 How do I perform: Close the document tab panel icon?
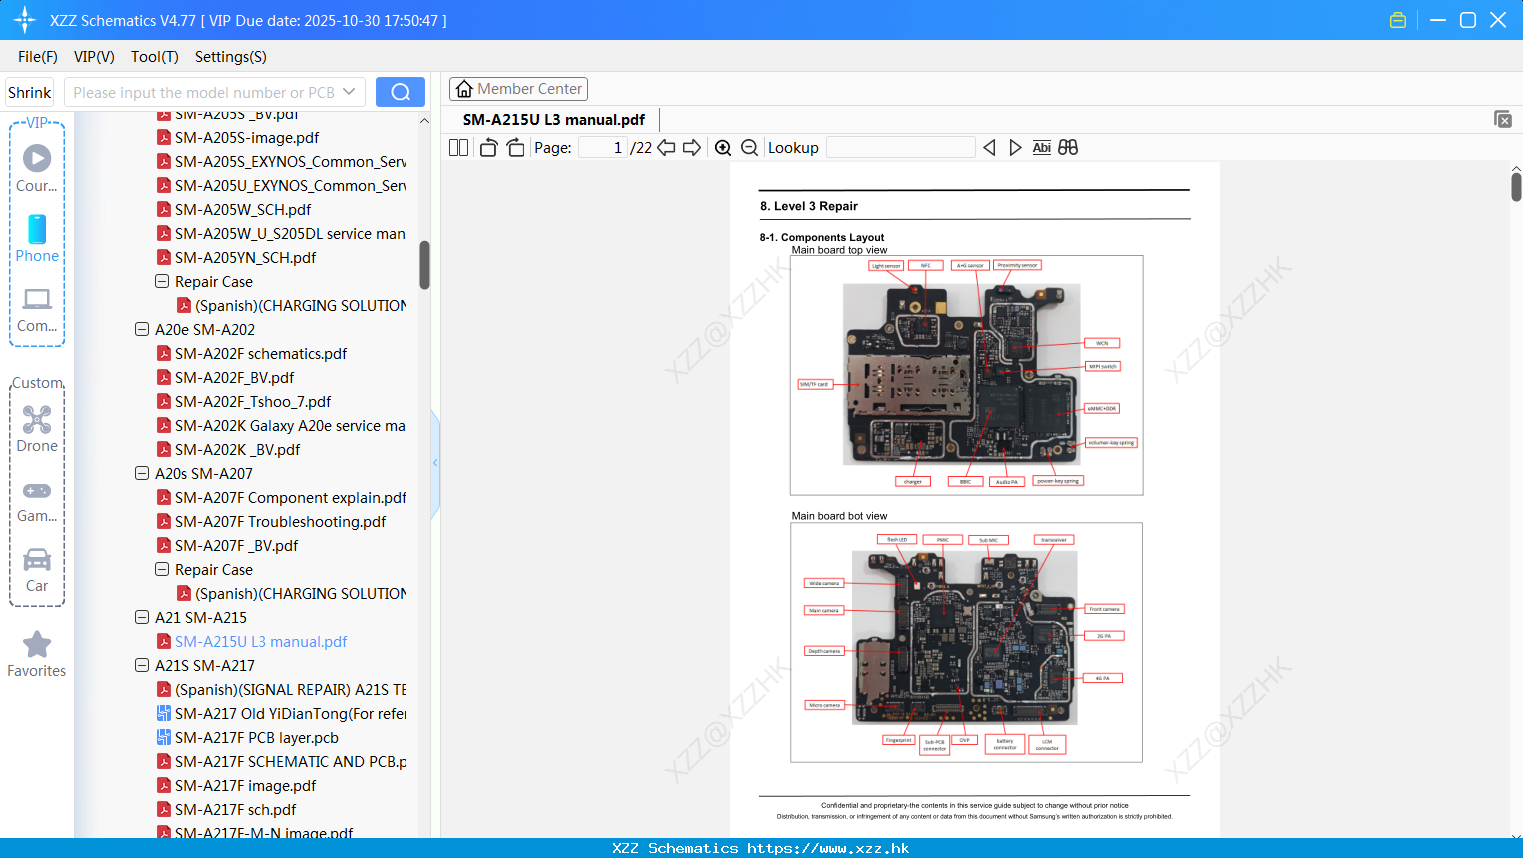point(1502,119)
